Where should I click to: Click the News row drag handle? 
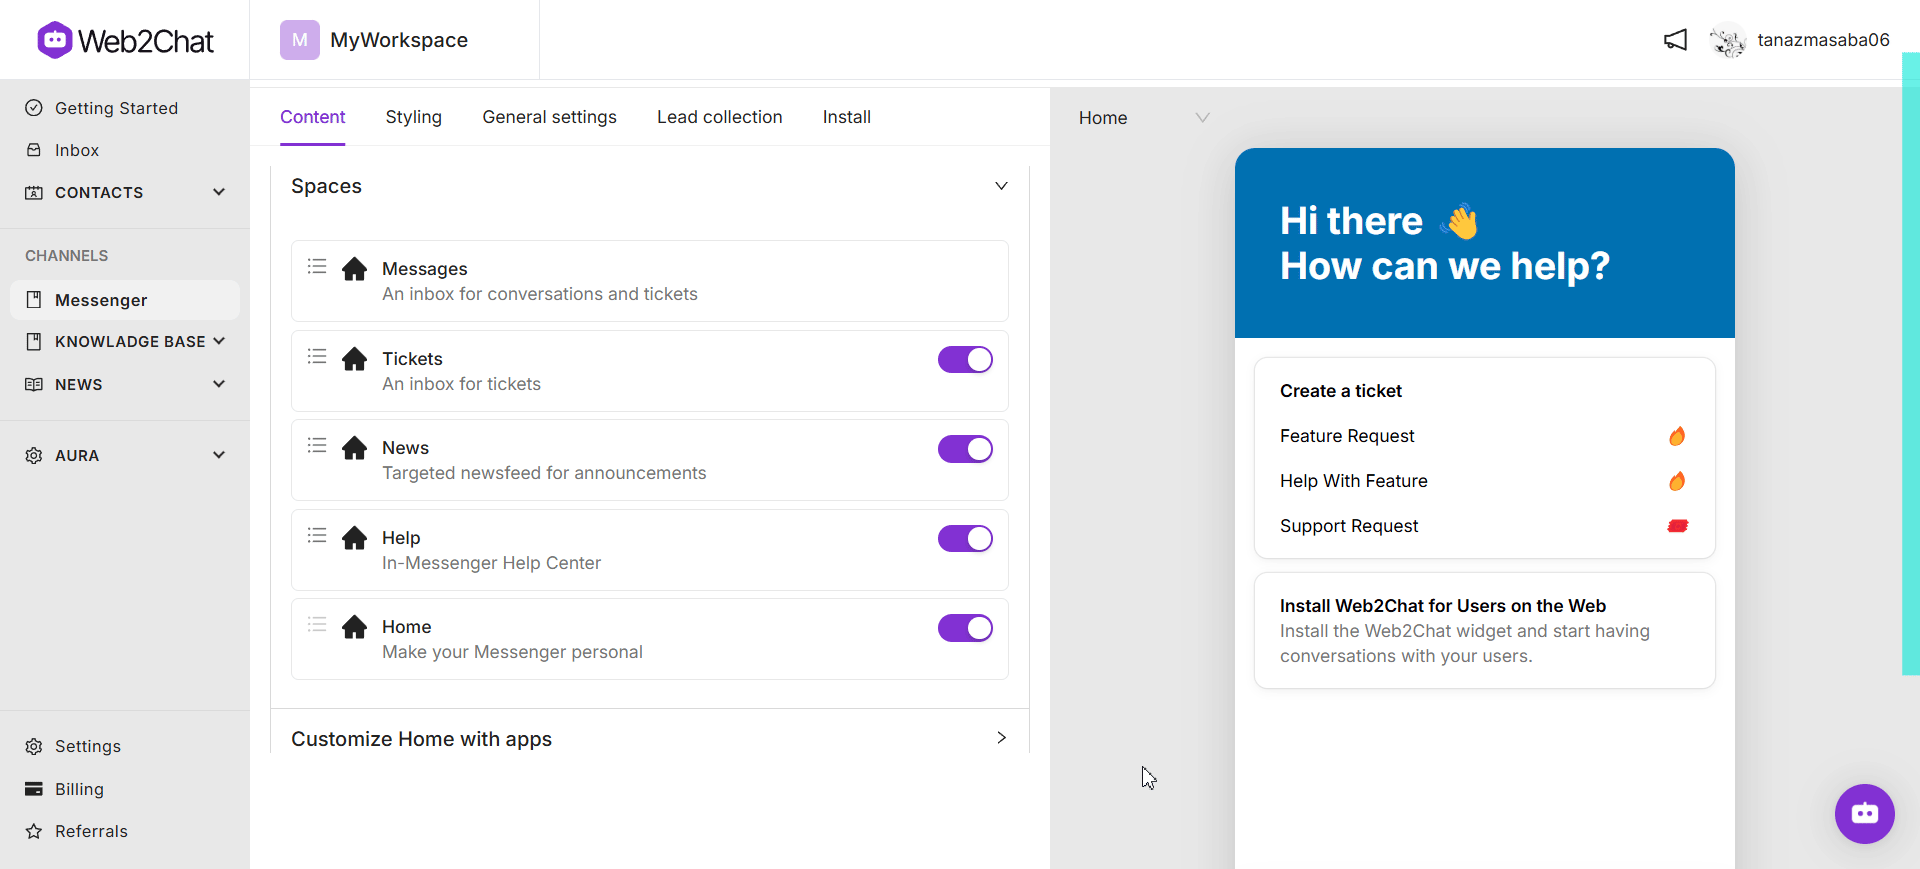[317, 445]
